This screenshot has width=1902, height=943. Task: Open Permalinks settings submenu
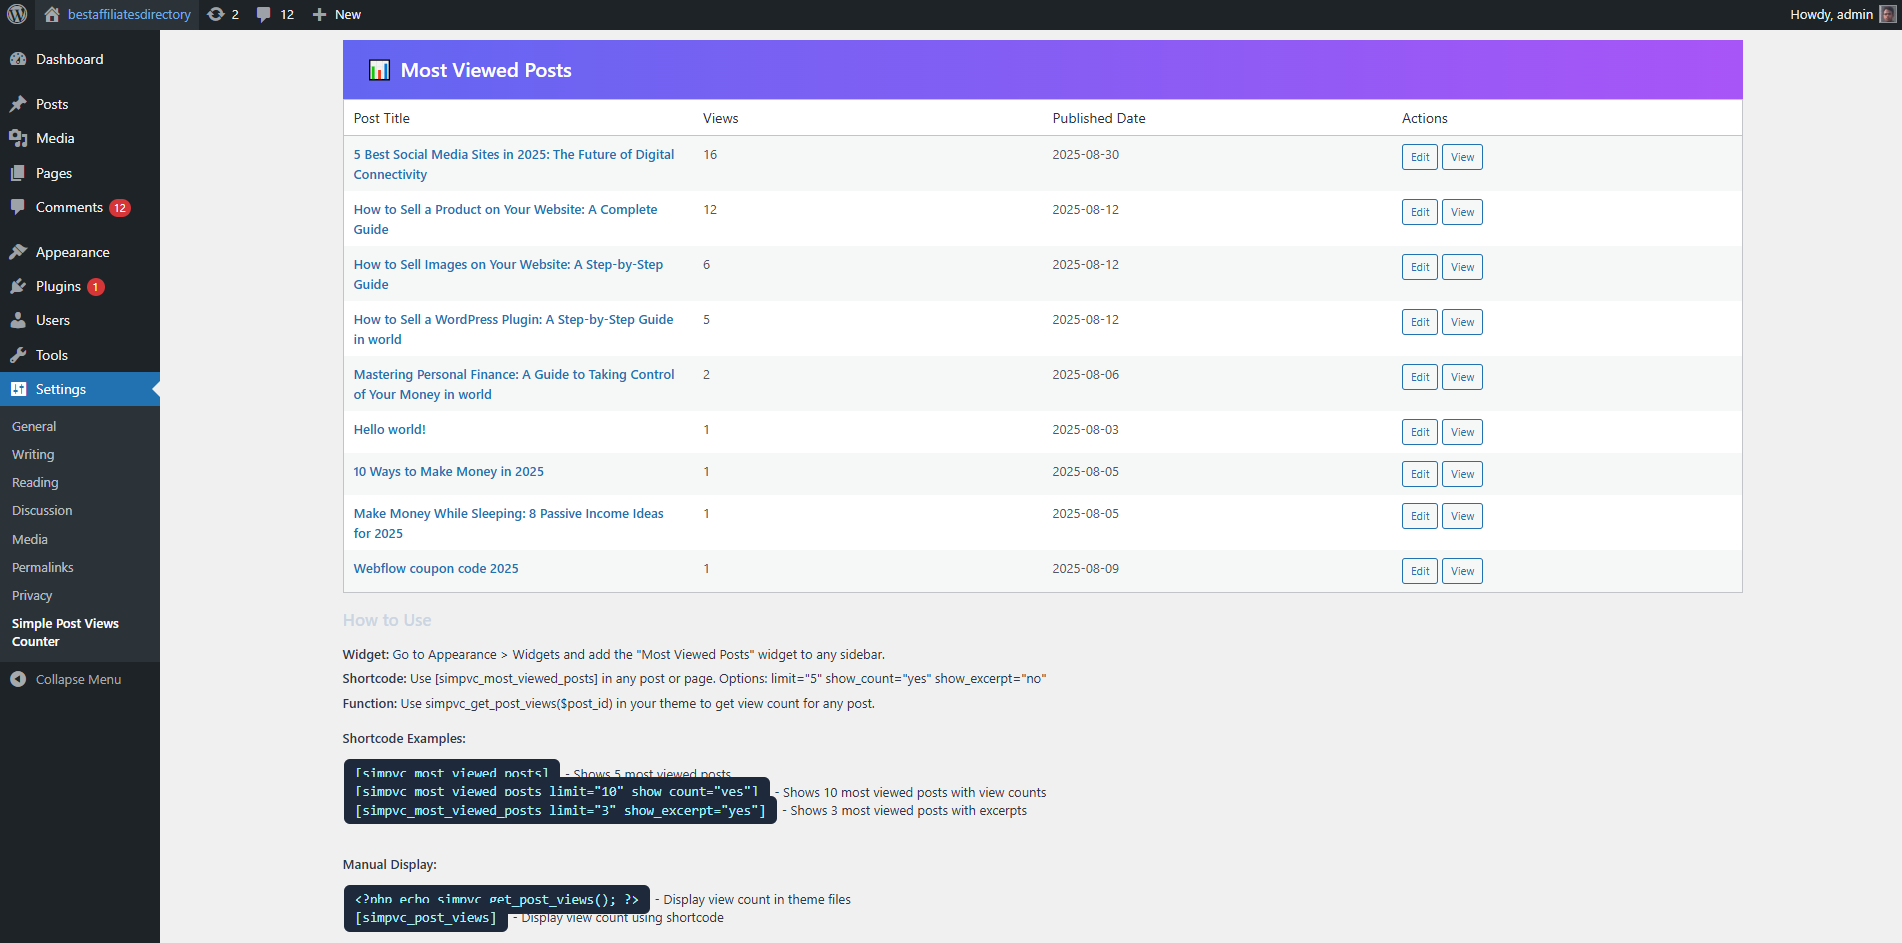(43, 567)
